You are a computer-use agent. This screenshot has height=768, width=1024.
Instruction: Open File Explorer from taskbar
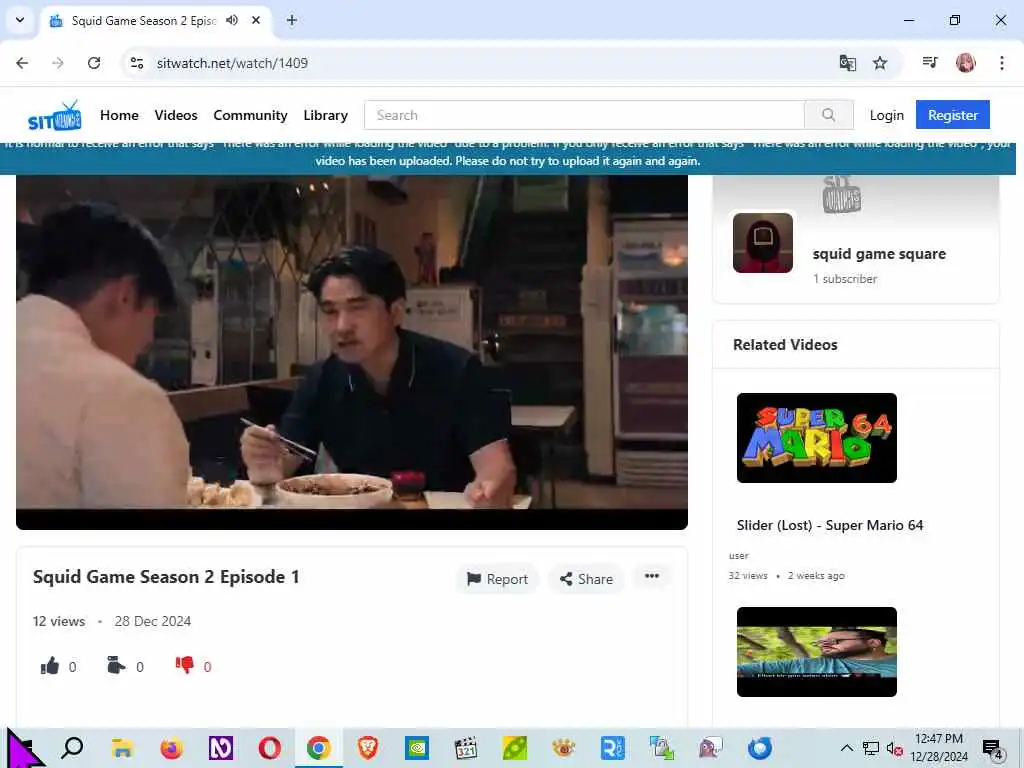tap(122, 748)
